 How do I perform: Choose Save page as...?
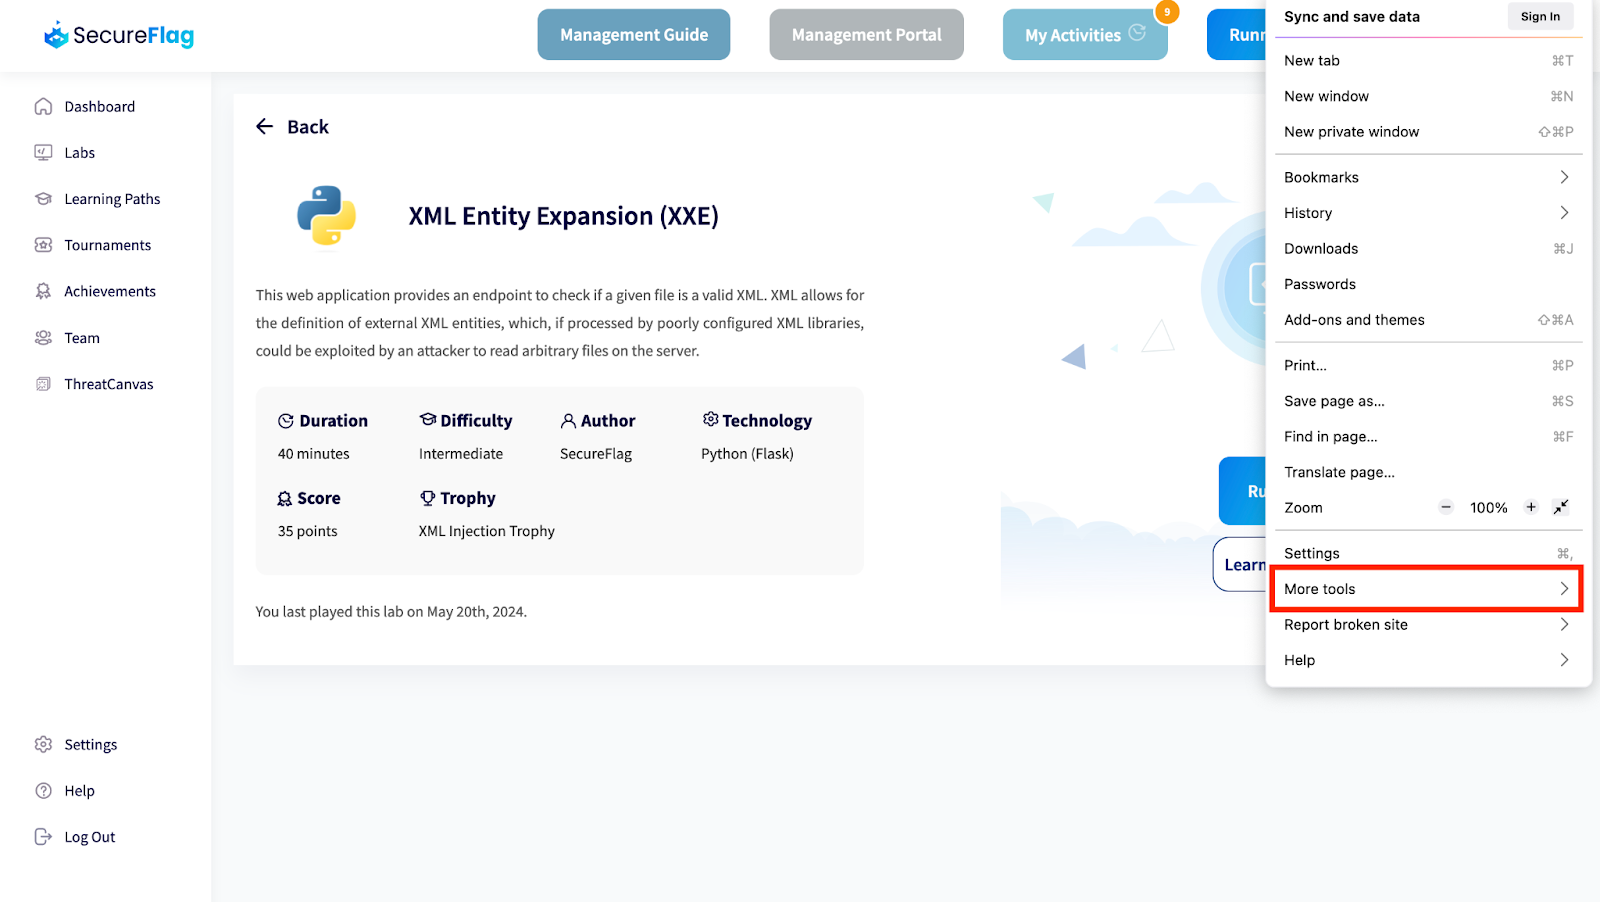click(1427, 401)
